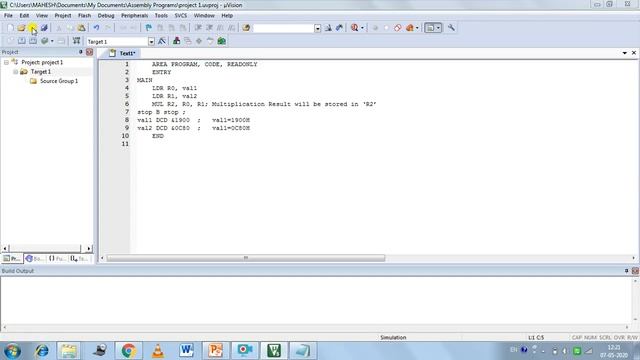
Task: Click Project panel scroll right arrow
Action: click(89, 249)
